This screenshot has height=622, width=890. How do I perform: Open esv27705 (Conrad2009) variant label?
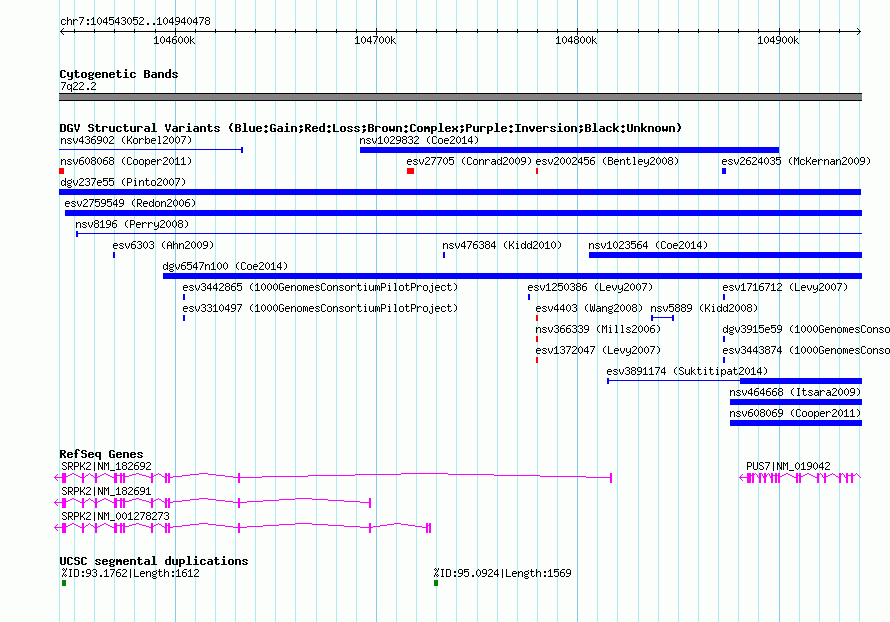coord(469,161)
